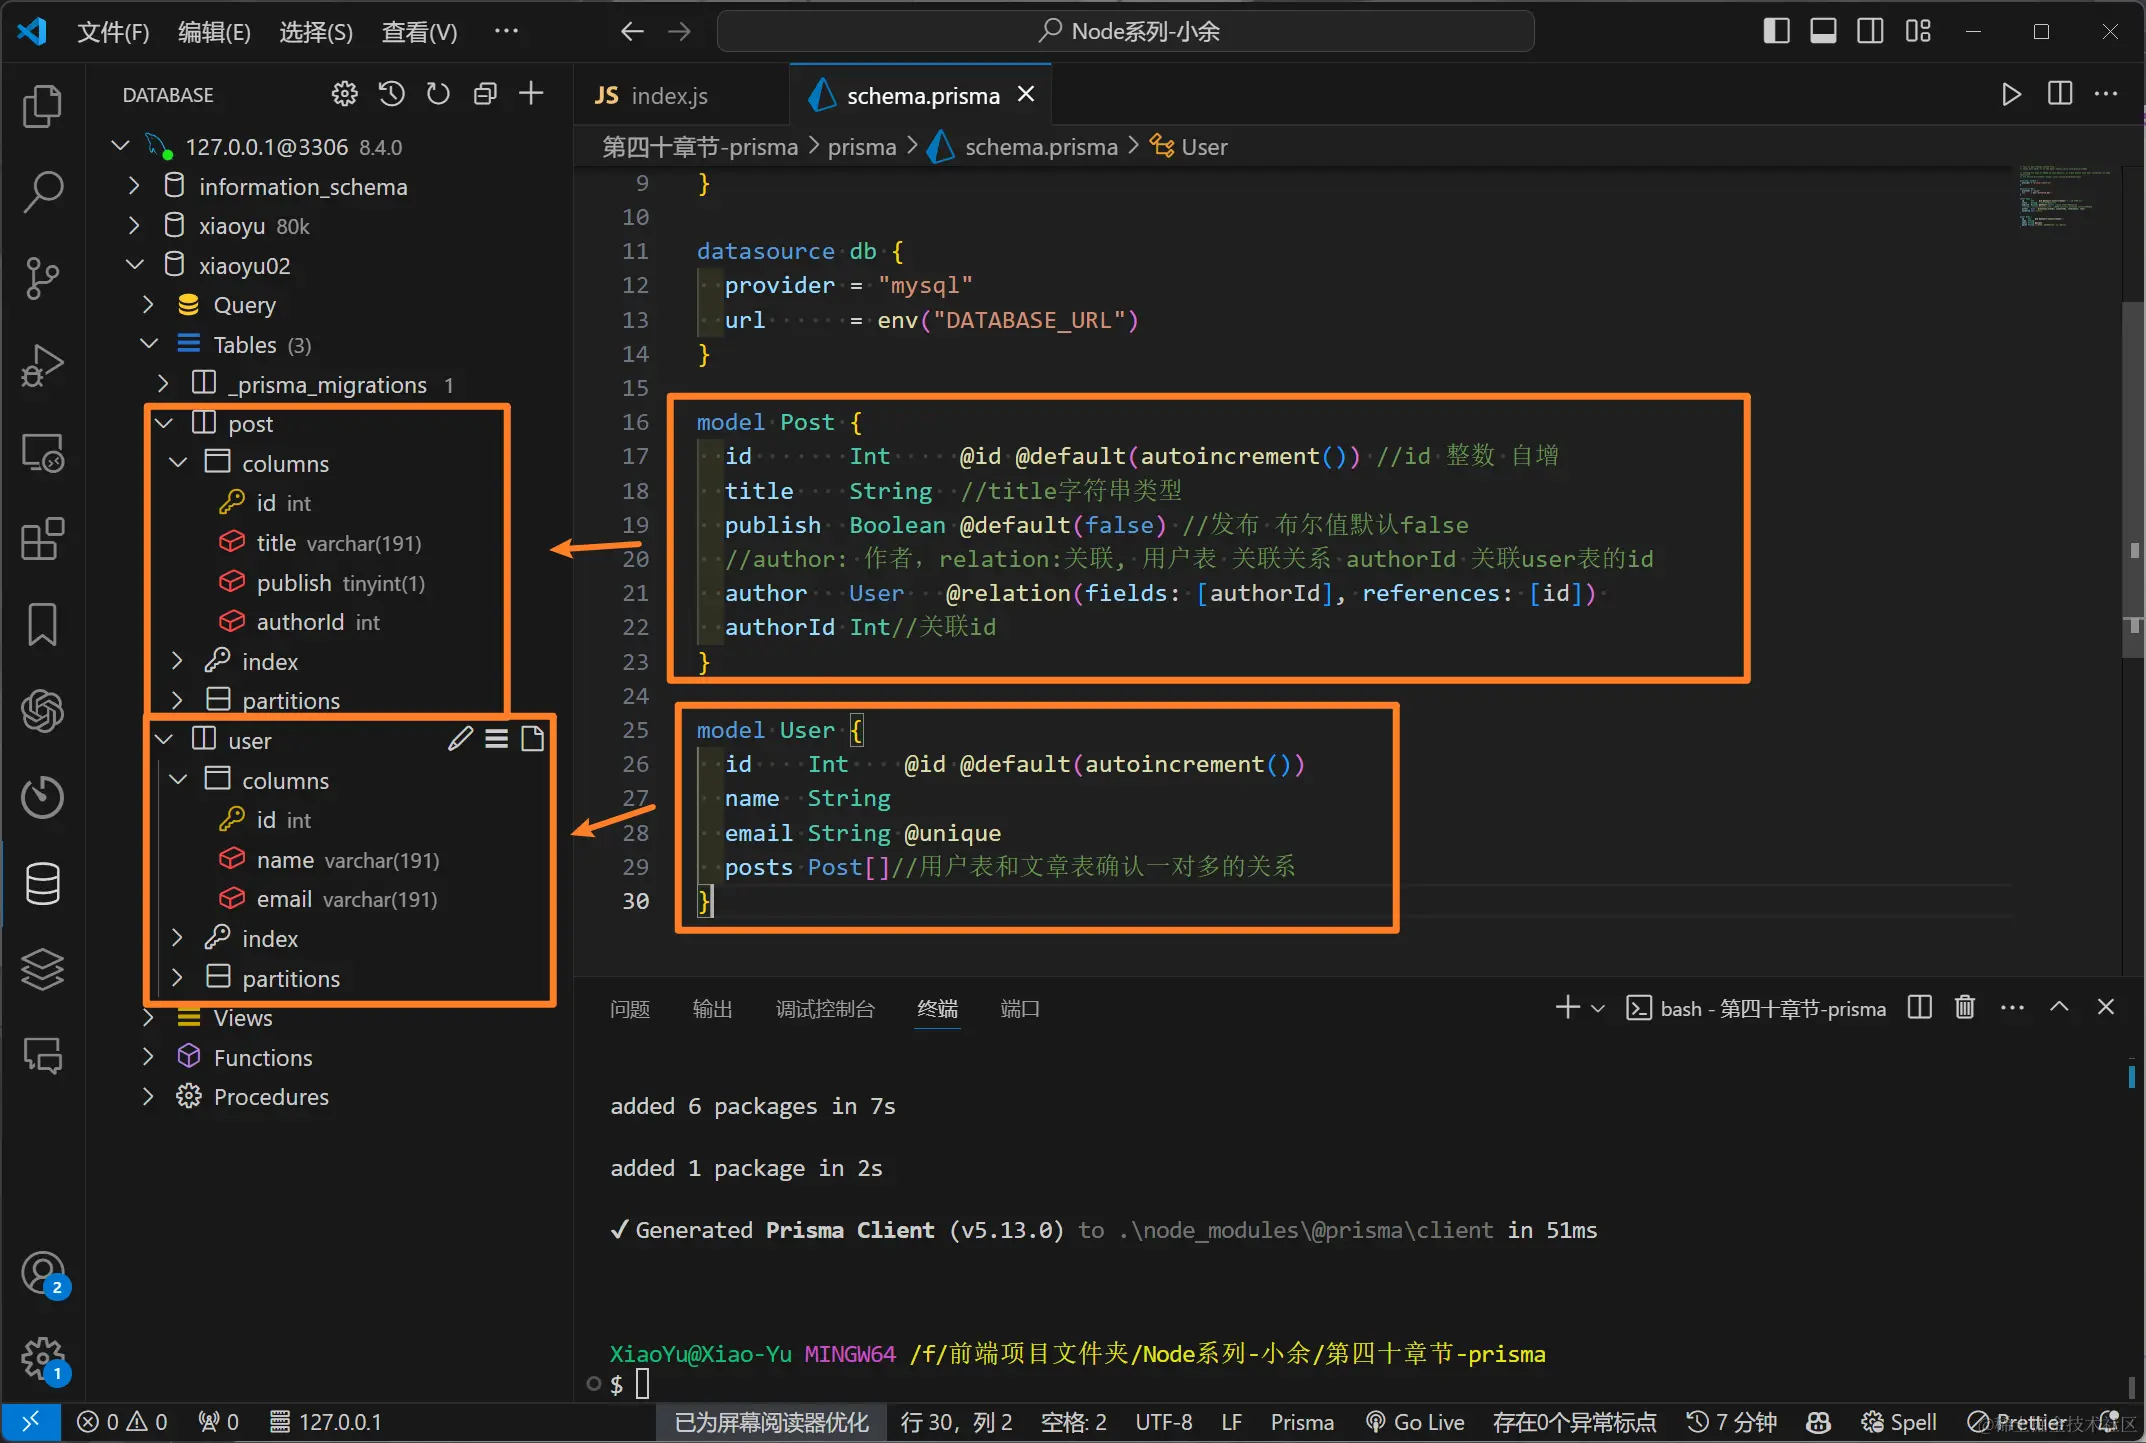Open the new terminal profile dropdown arrow

[x=1598, y=1008]
